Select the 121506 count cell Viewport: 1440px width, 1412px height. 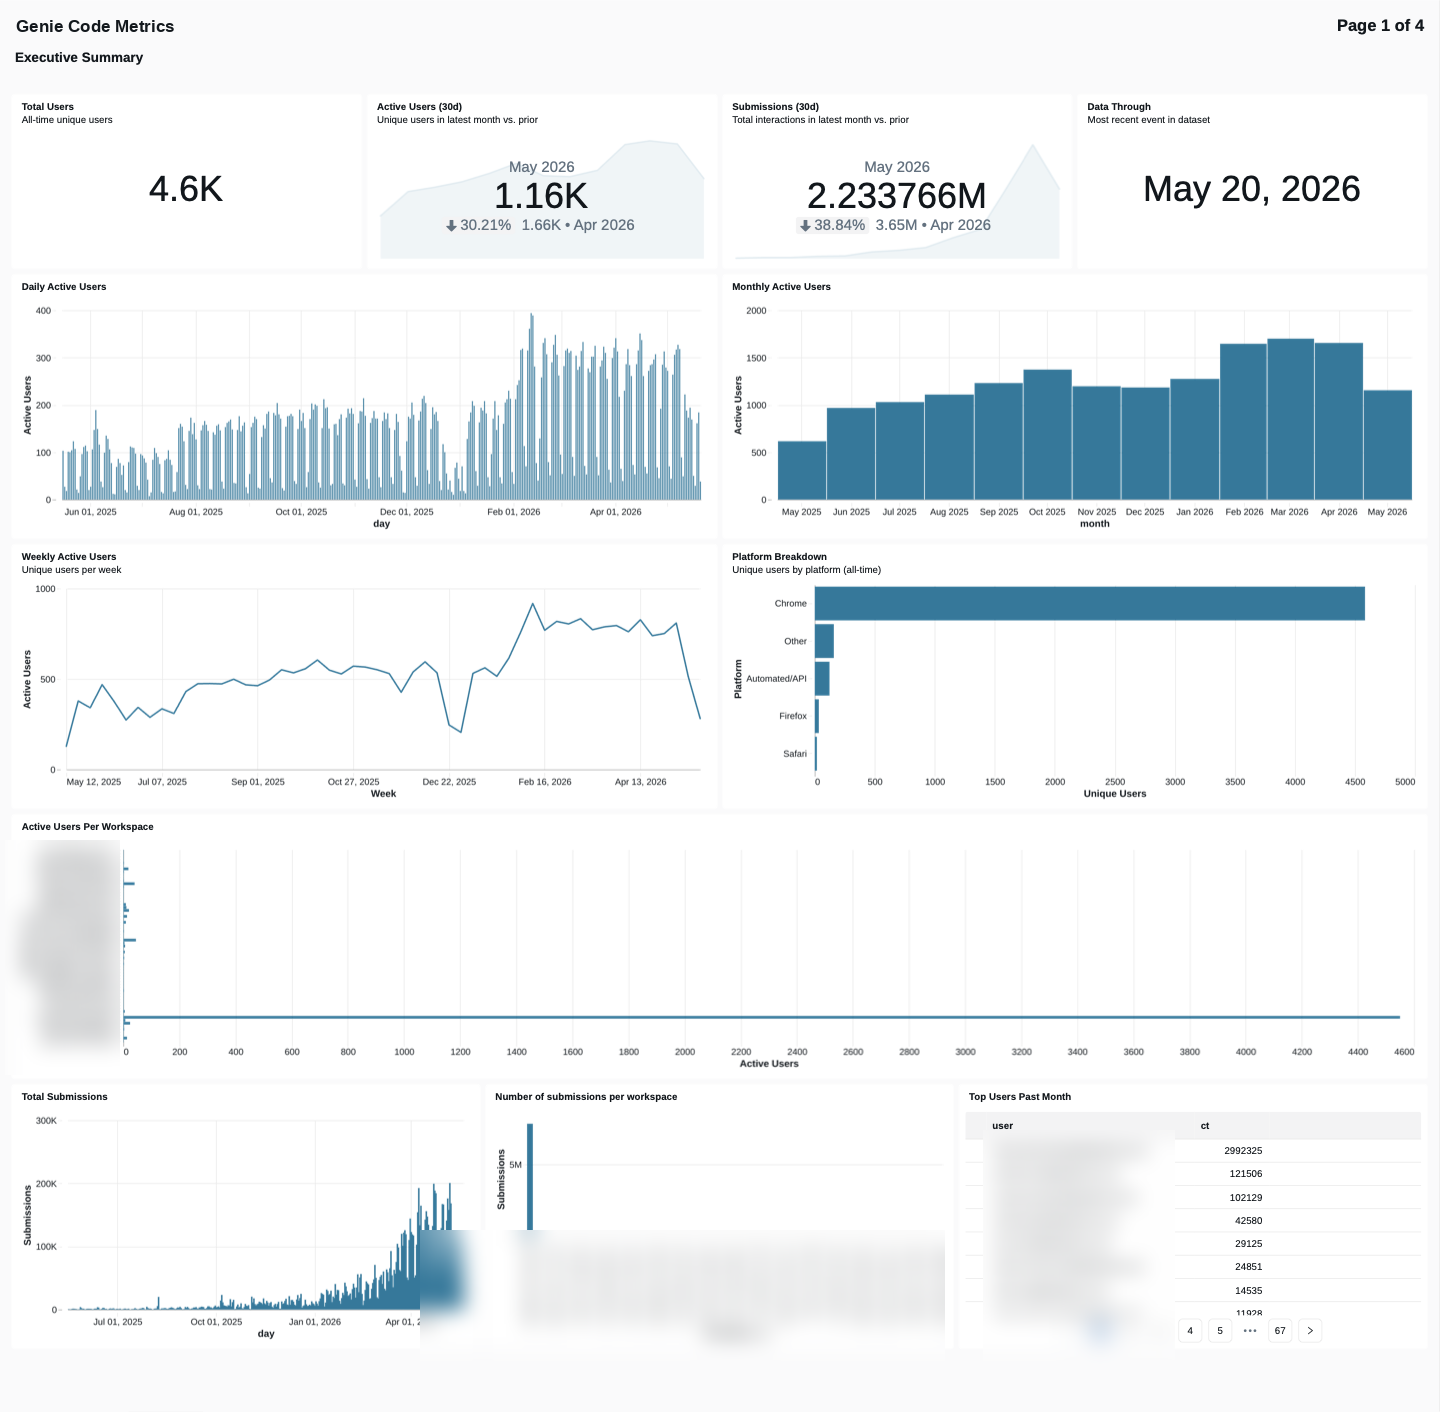[x=1246, y=1174]
